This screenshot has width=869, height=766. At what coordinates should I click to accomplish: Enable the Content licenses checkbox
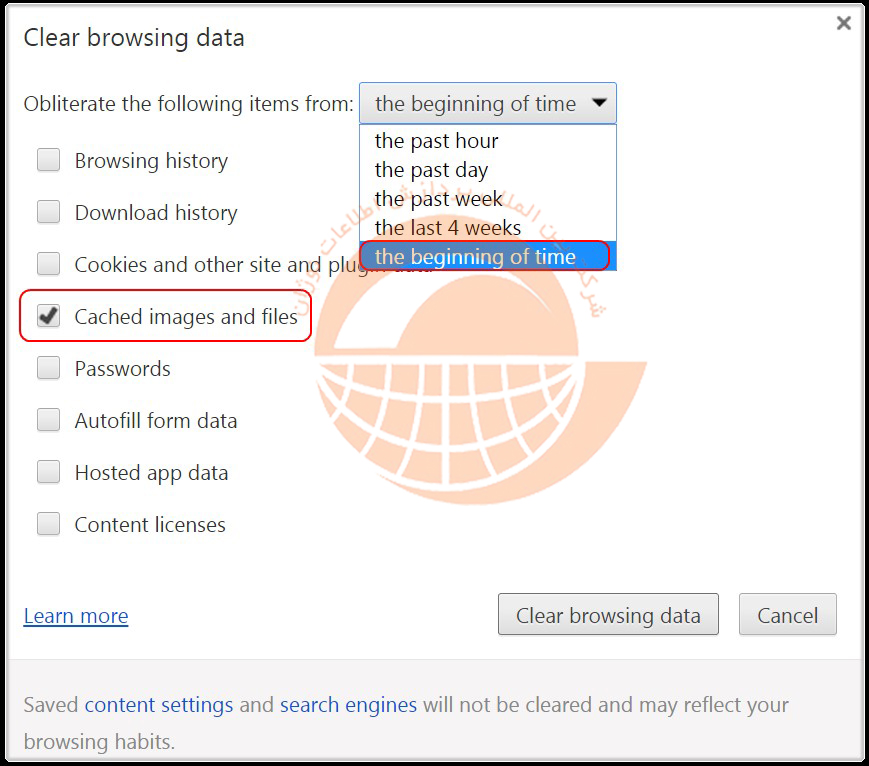[49, 525]
